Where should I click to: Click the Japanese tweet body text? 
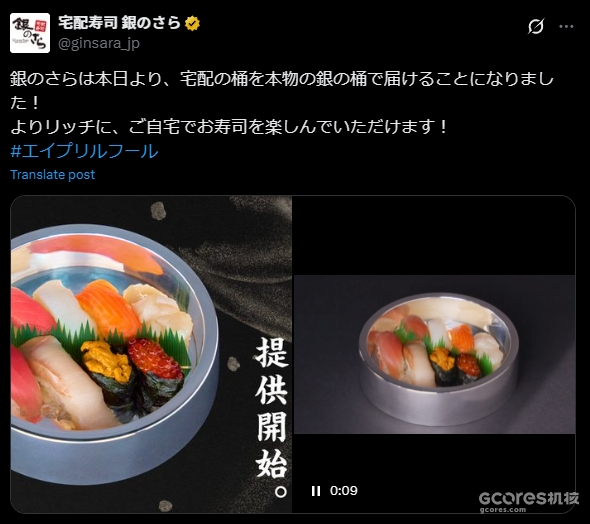[x=281, y=102]
